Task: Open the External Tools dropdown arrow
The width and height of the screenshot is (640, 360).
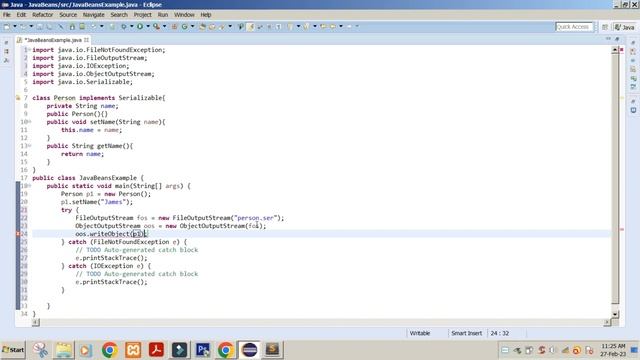Action: point(164,27)
